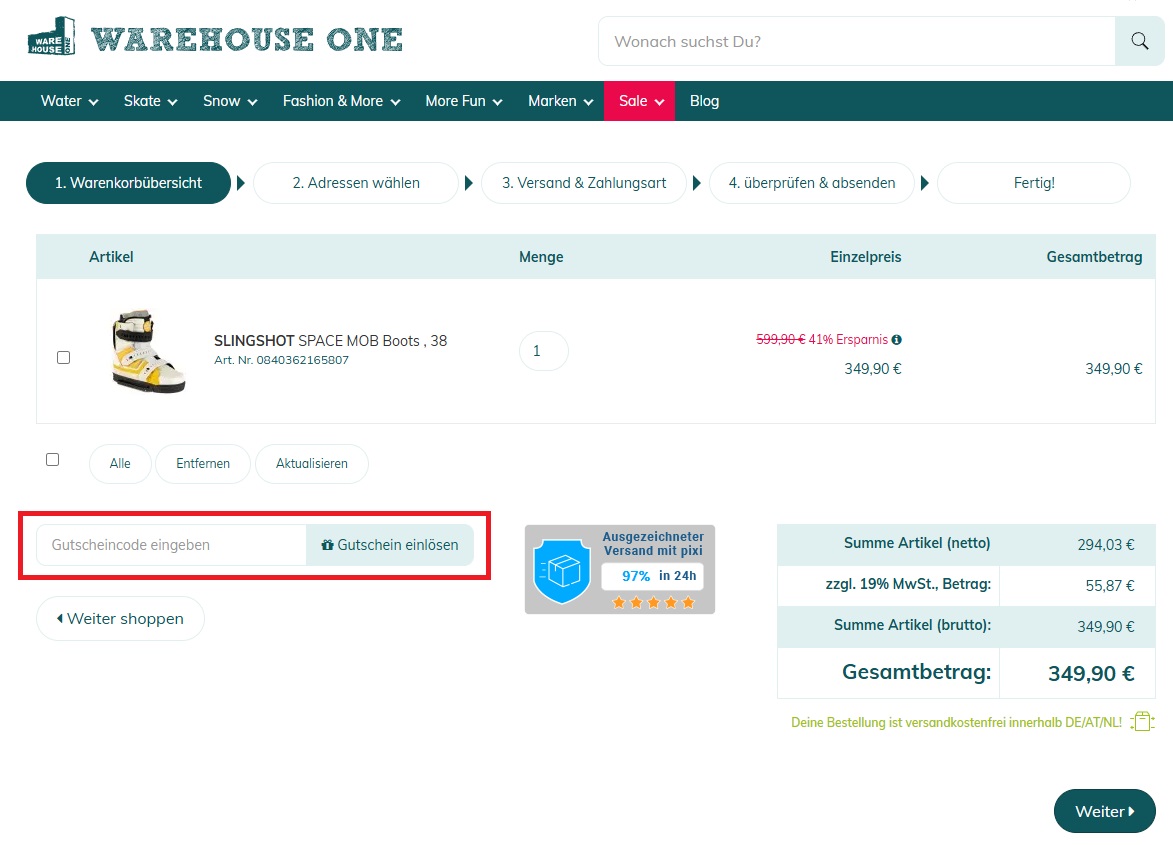Tick the select-all checkbox beside Alle
Image resolution: width=1173 pixels, height=845 pixels.
[x=52, y=459]
